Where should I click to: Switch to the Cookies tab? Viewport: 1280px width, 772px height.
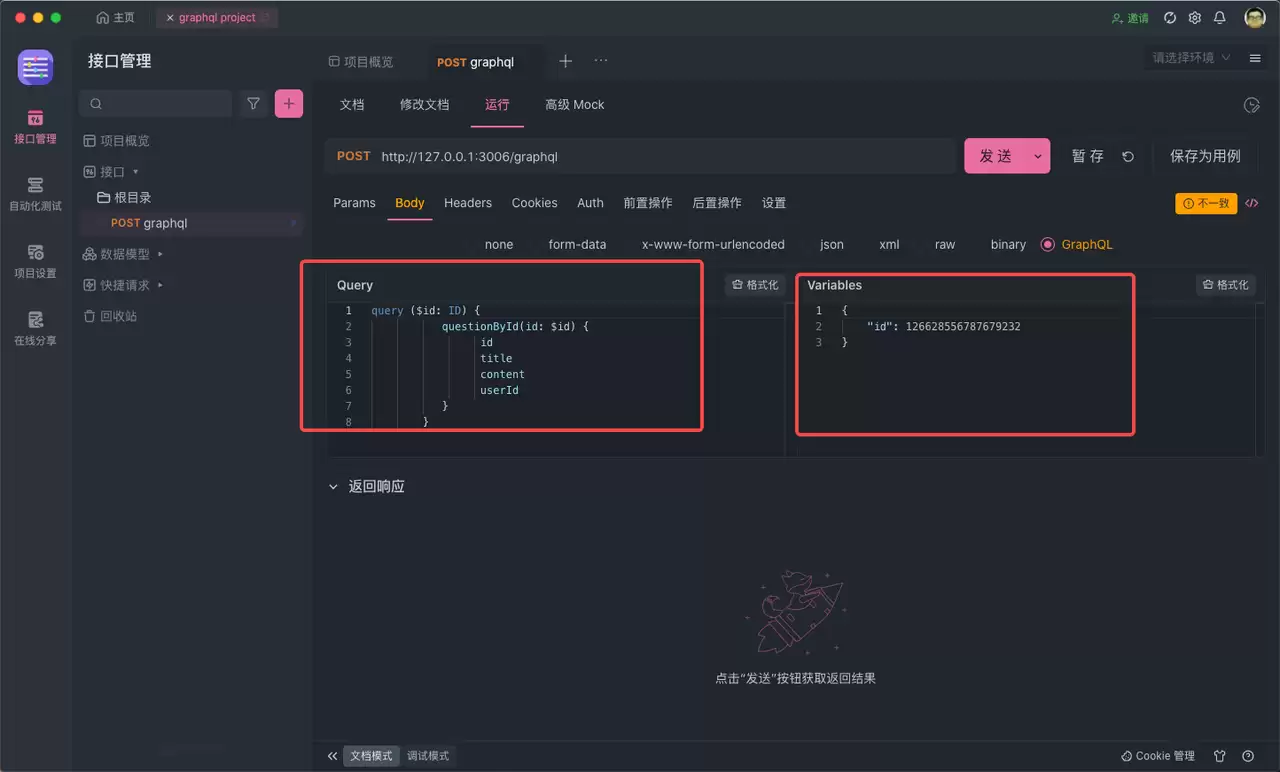[535, 203]
